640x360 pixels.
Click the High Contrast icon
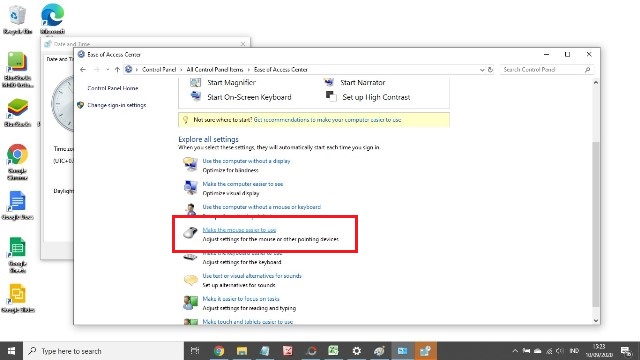tap(331, 97)
